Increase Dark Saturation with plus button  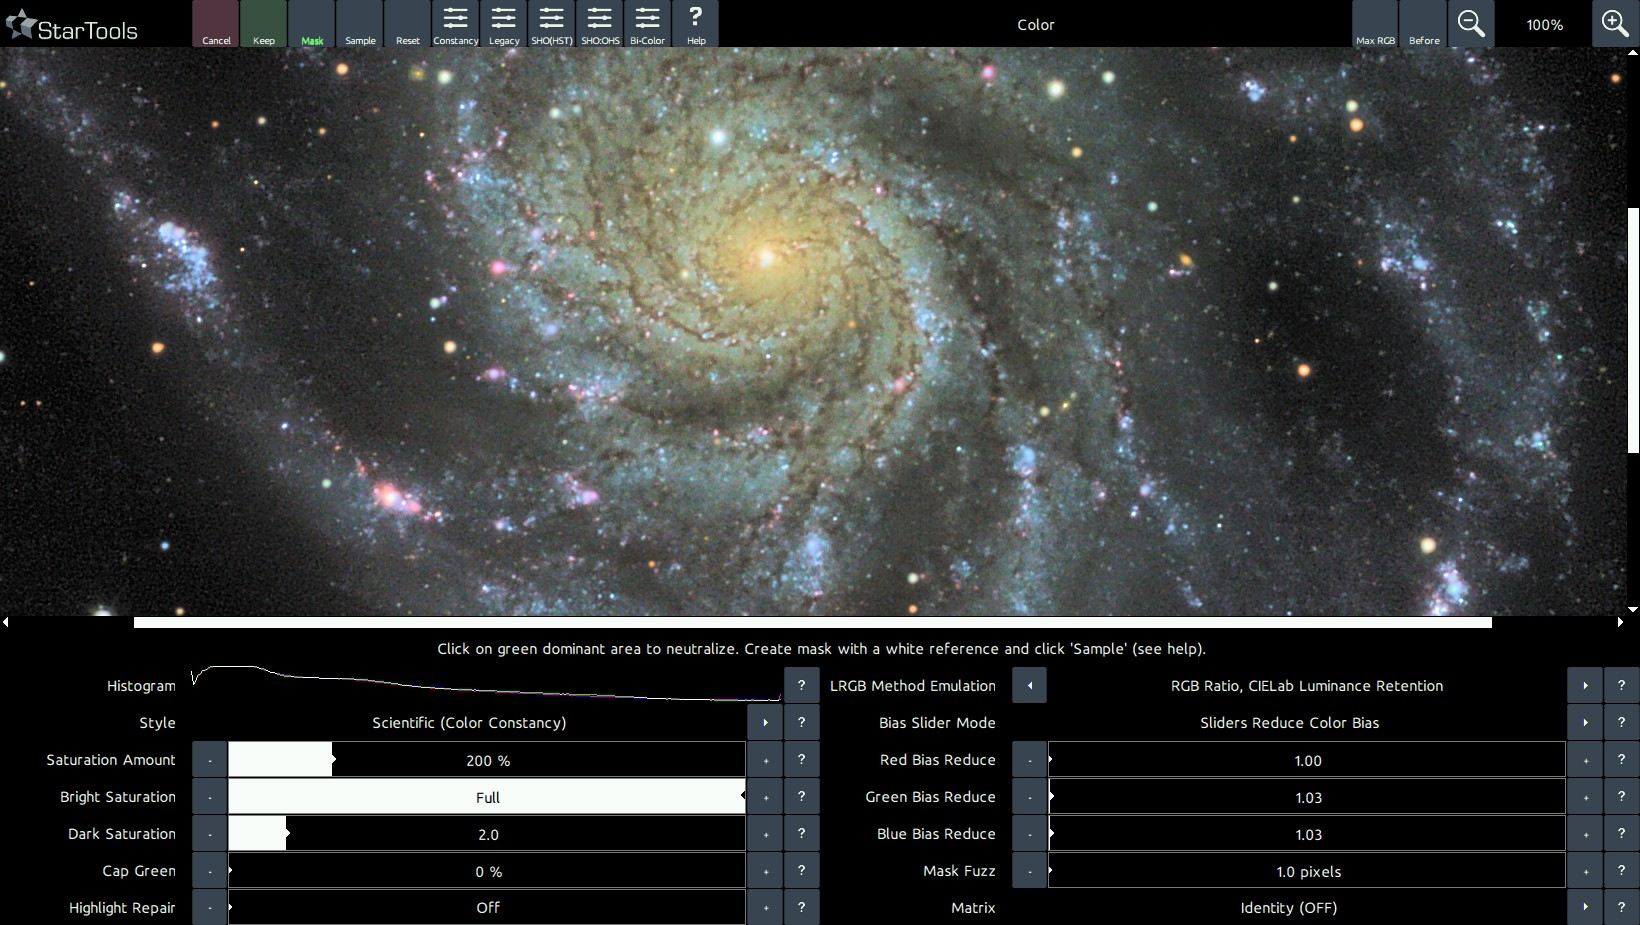(766, 834)
